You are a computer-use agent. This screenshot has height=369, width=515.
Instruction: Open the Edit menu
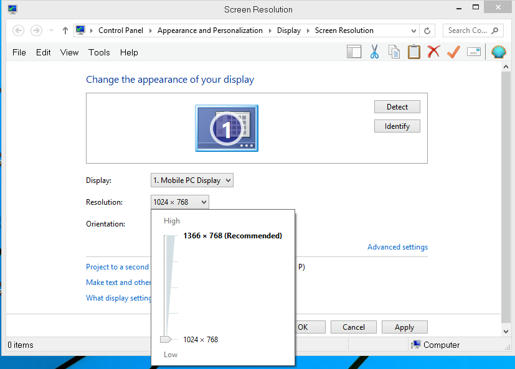pyautogui.click(x=43, y=52)
